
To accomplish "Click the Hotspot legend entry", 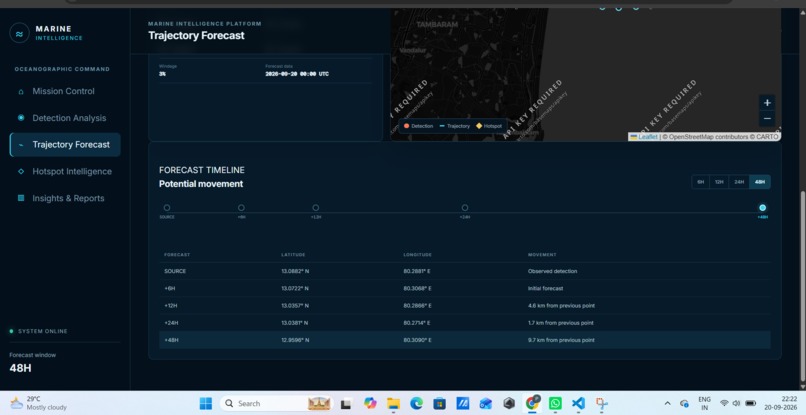I will pyautogui.click(x=488, y=126).
